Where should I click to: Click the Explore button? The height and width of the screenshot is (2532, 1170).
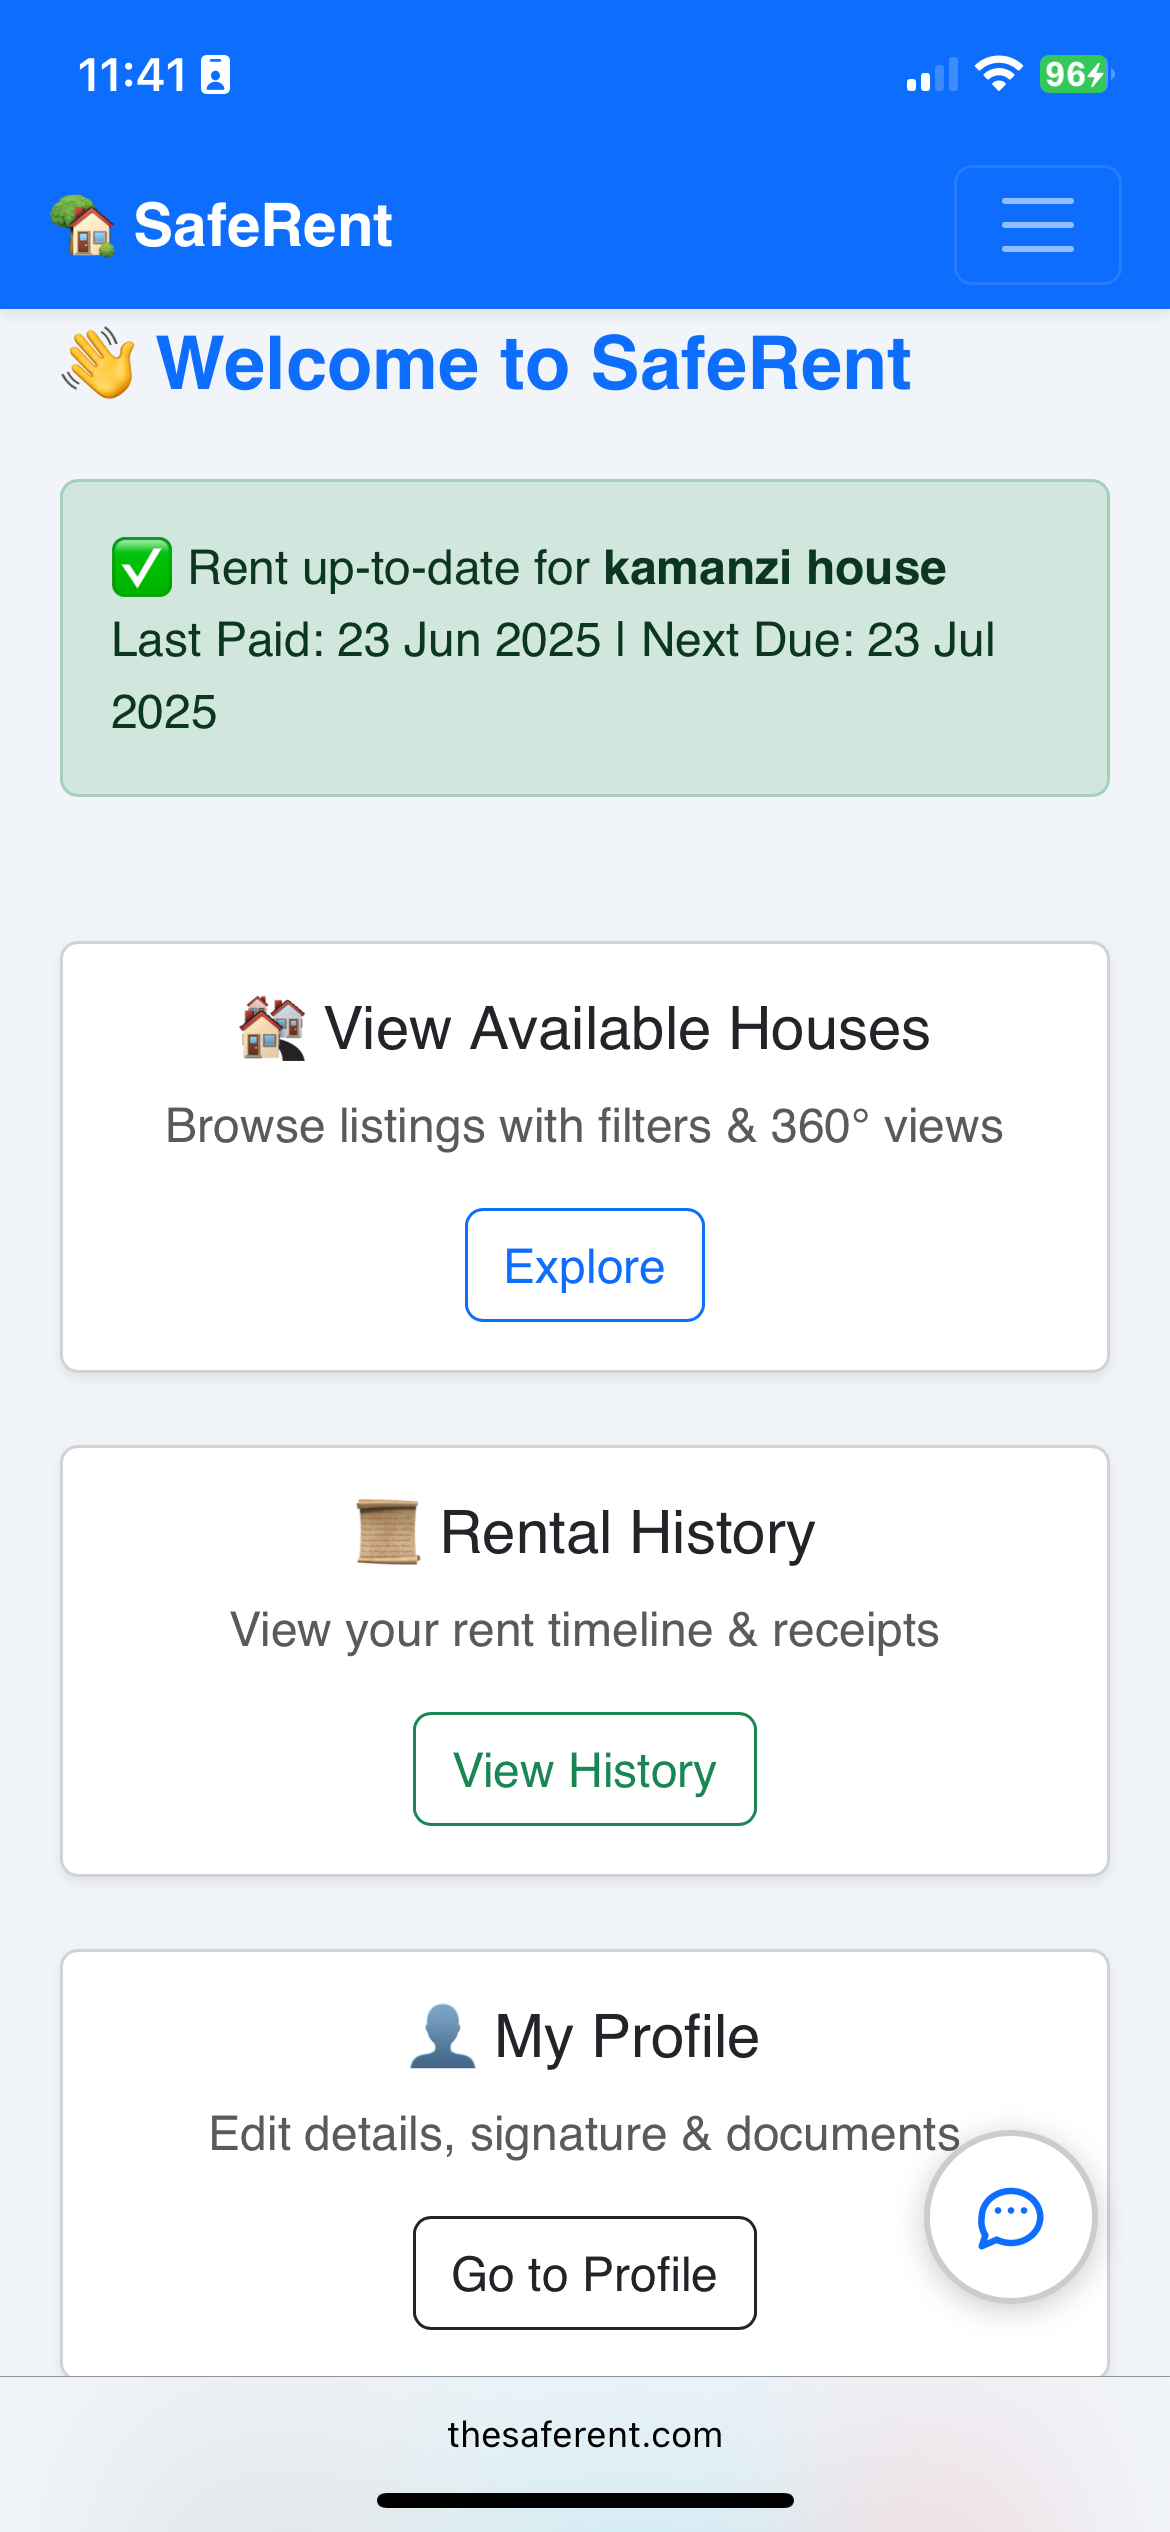pos(585,1265)
